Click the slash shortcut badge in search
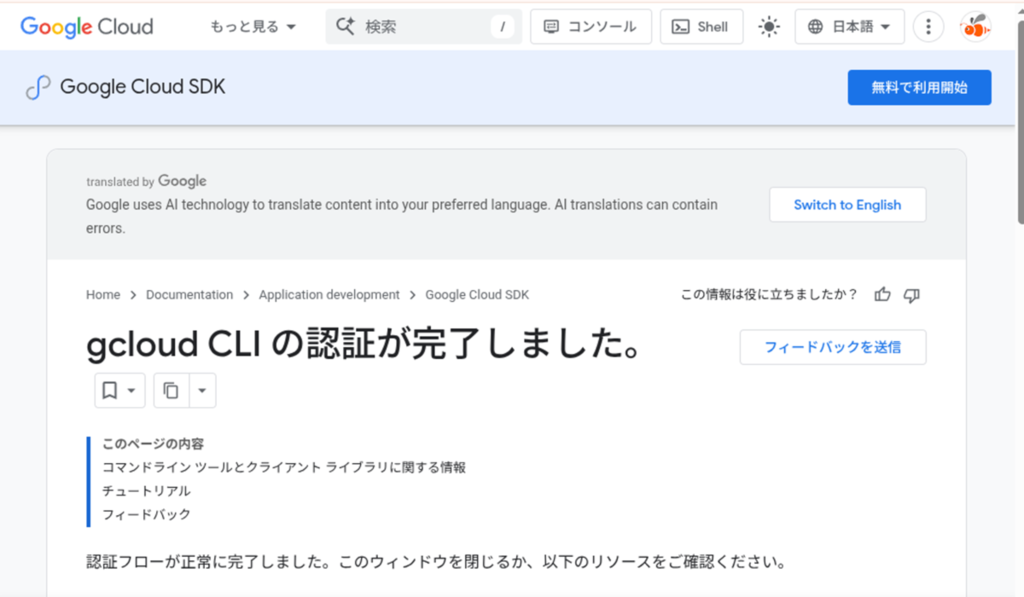 (502, 27)
